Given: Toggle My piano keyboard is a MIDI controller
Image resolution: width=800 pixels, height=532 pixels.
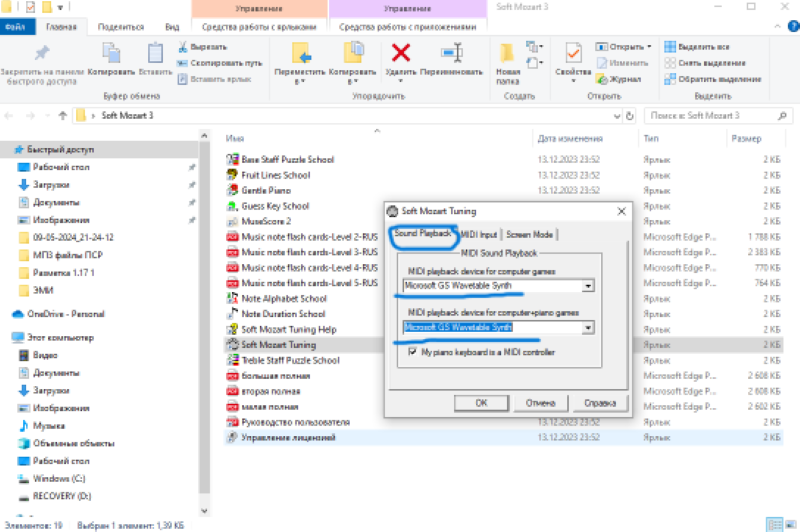Looking at the screenshot, I should tap(412, 352).
